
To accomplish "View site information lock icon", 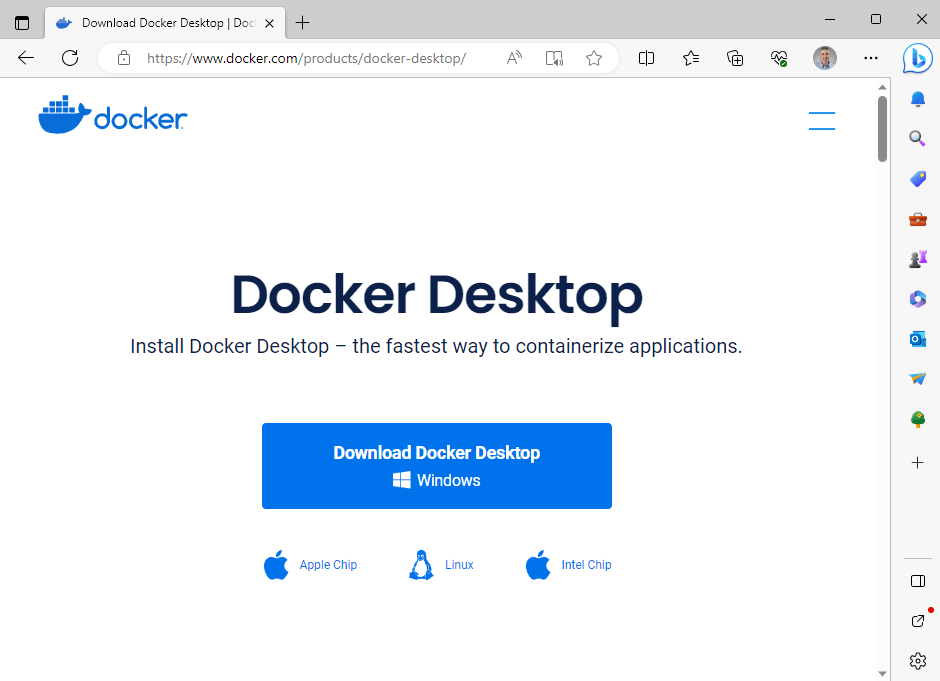I will pos(124,58).
